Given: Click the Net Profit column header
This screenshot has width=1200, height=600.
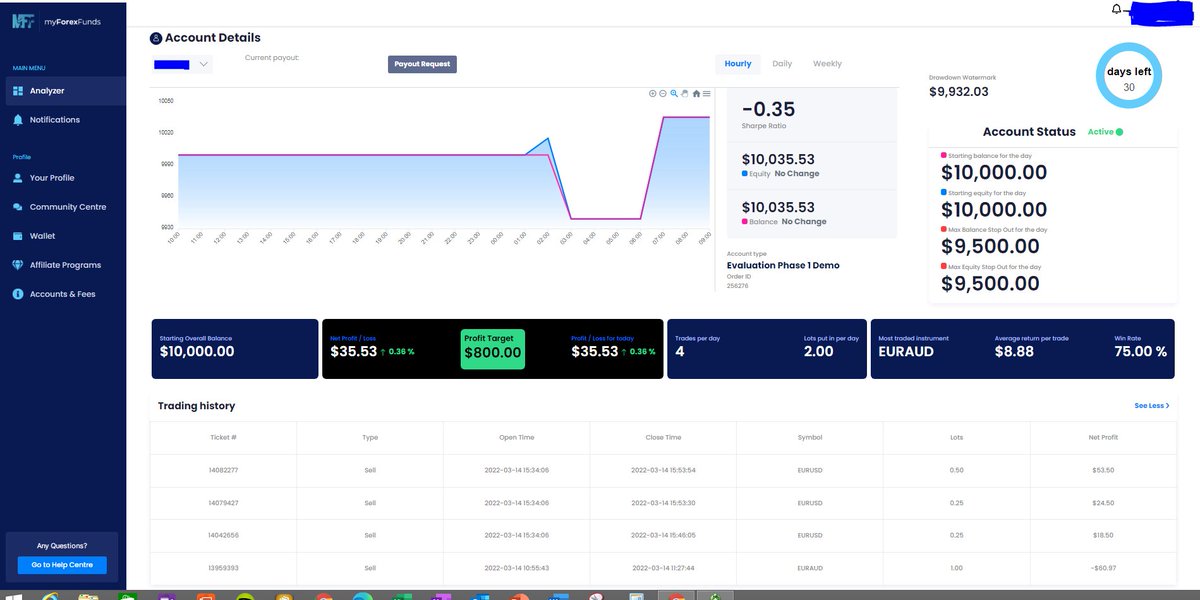Looking at the screenshot, I should (x=1103, y=437).
